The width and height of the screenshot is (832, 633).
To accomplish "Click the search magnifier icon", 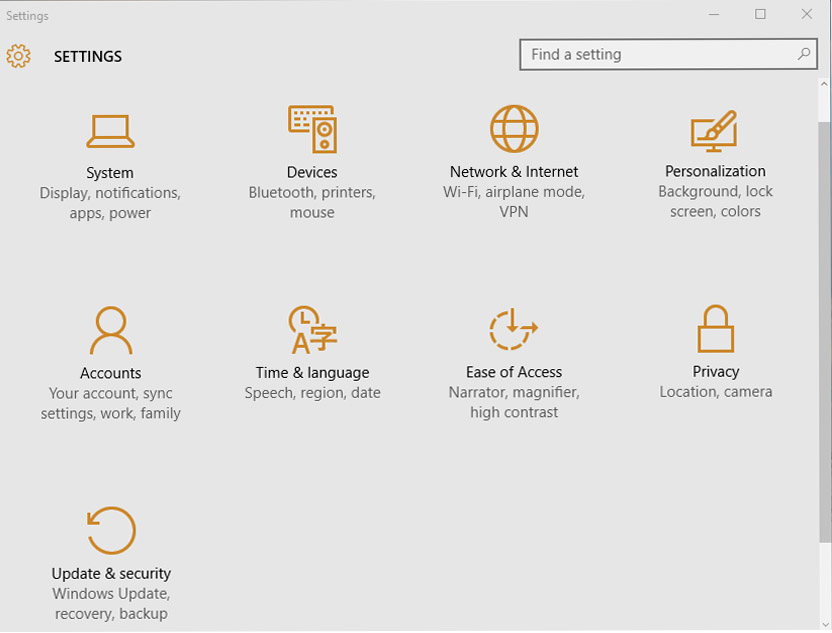I will [x=805, y=54].
